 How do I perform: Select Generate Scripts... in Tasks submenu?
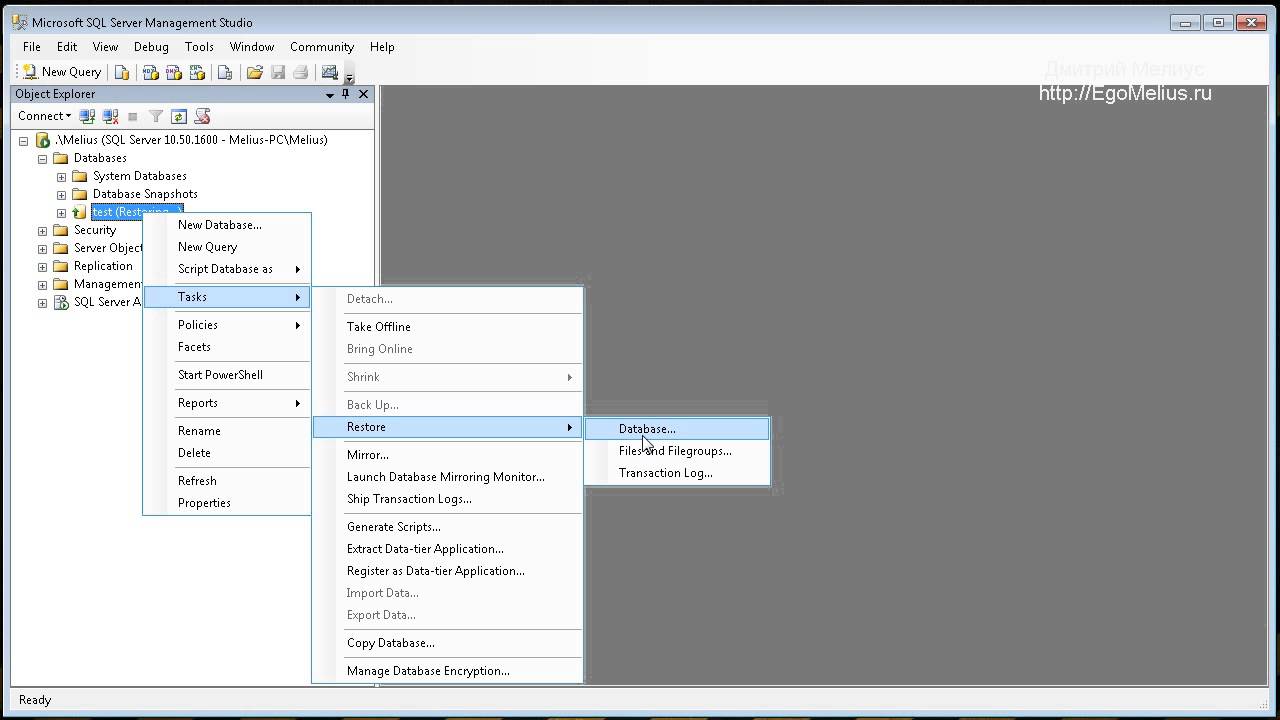(447, 527)
